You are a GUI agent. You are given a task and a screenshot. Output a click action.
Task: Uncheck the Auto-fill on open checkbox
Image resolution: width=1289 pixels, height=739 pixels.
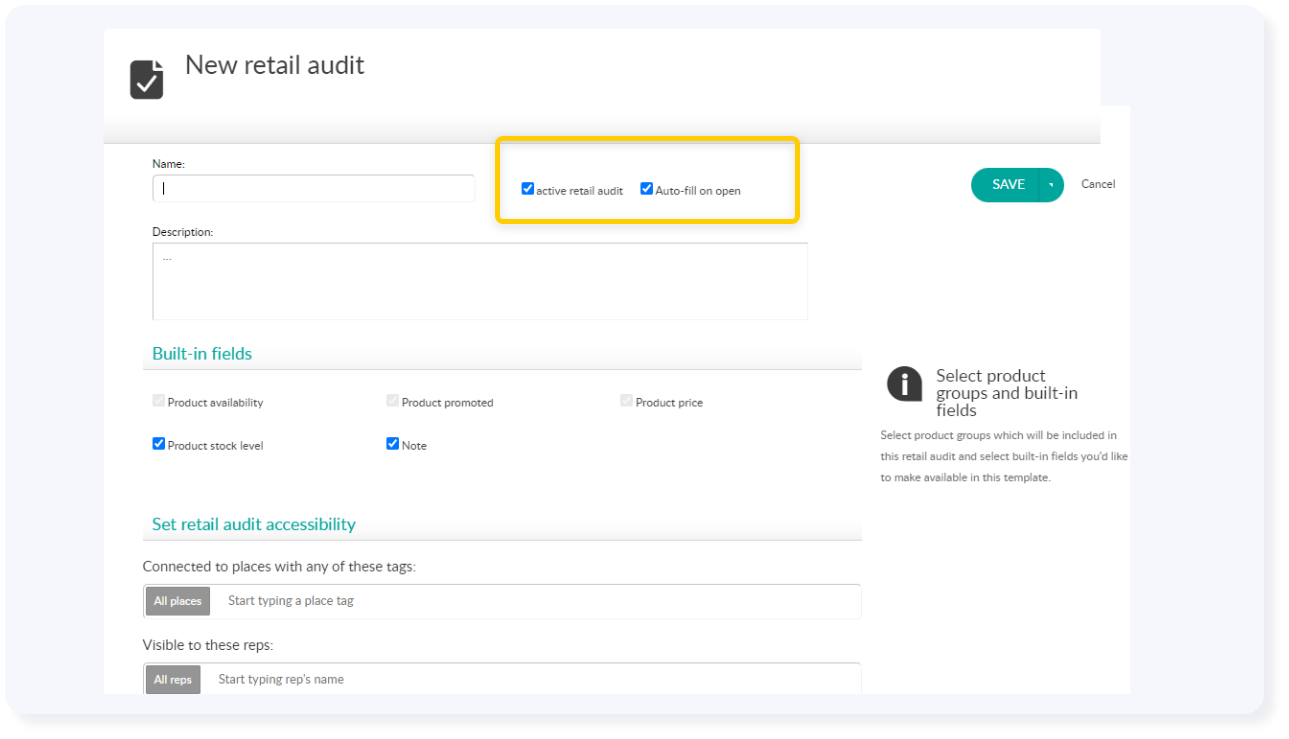coord(647,189)
